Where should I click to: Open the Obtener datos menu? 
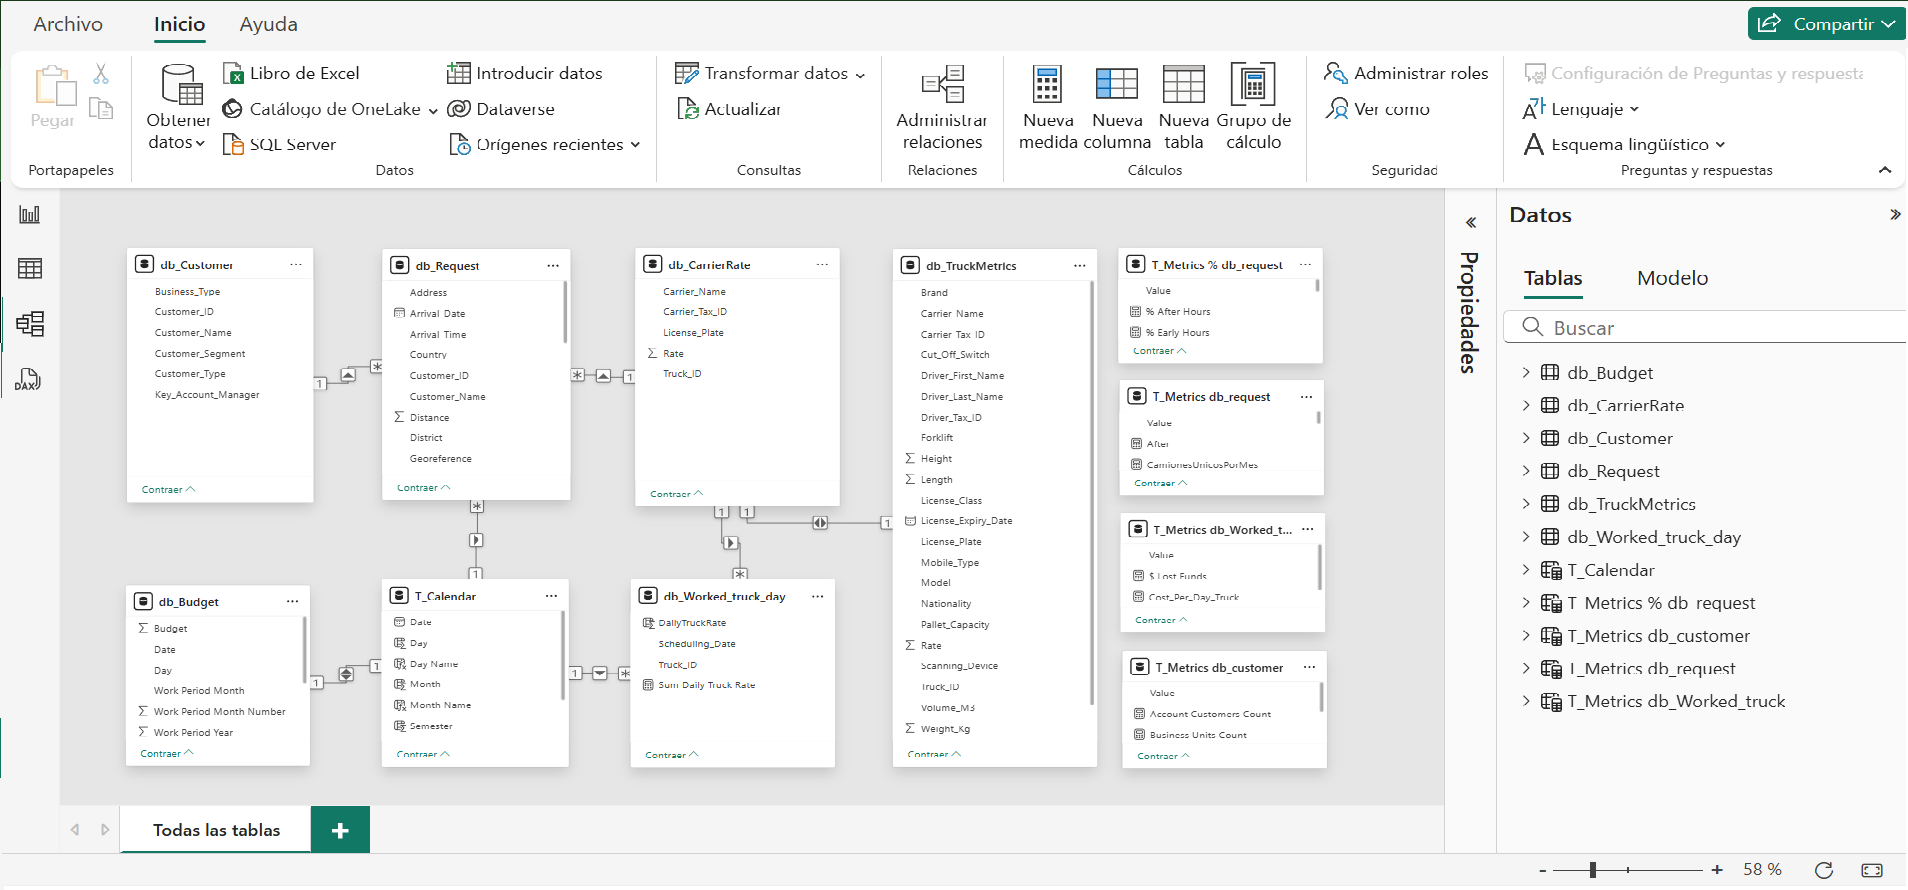[179, 108]
